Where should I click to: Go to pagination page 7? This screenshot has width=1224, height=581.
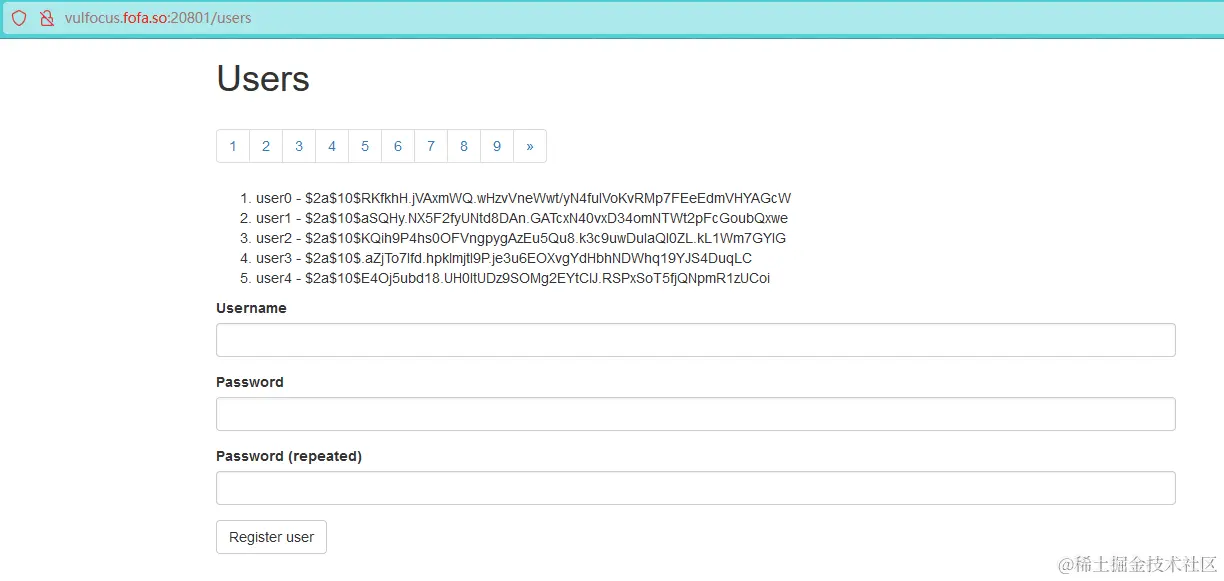pos(431,146)
